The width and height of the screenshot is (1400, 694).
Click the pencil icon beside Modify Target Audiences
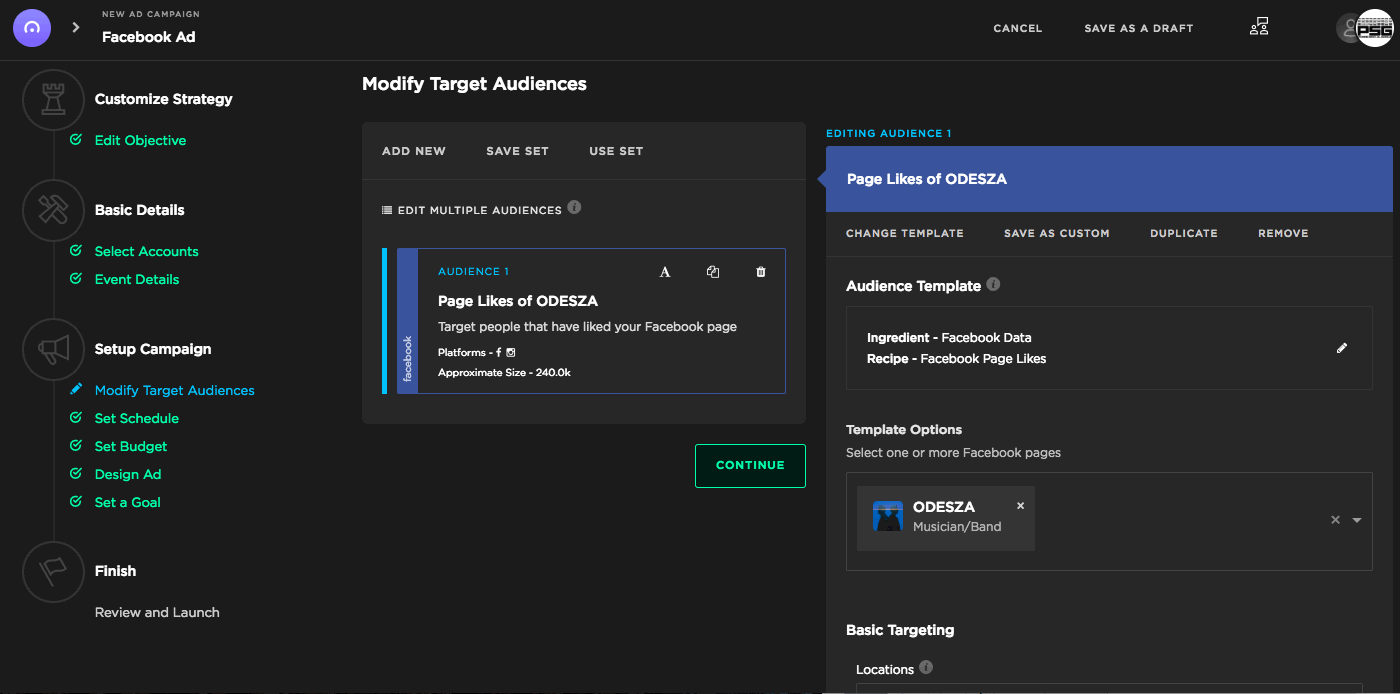(76, 390)
